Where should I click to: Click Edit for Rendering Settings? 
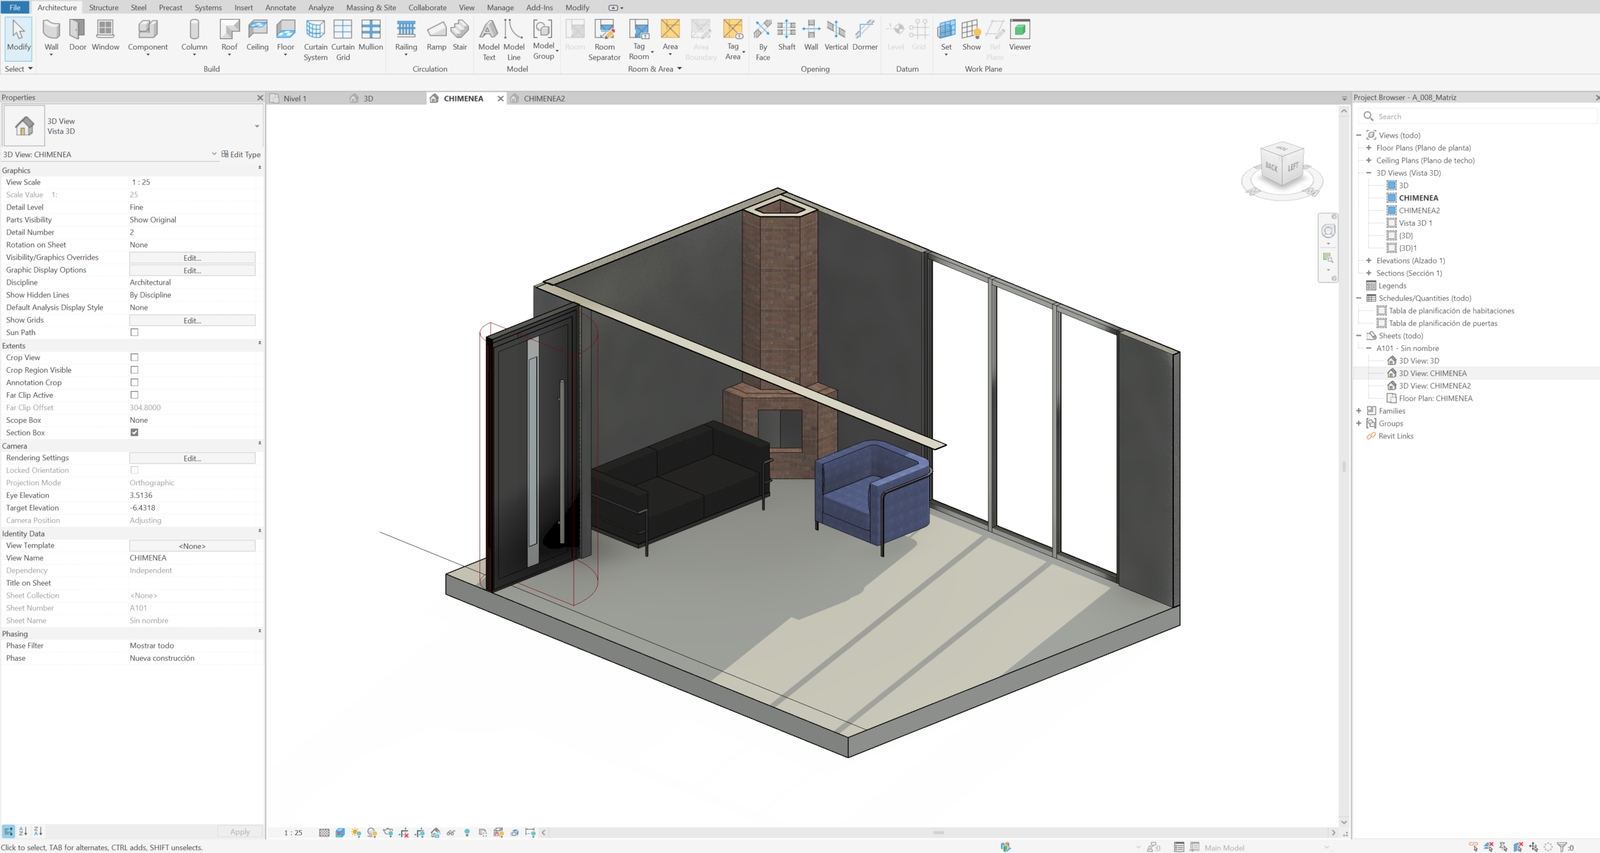click(x=192, y=458)
